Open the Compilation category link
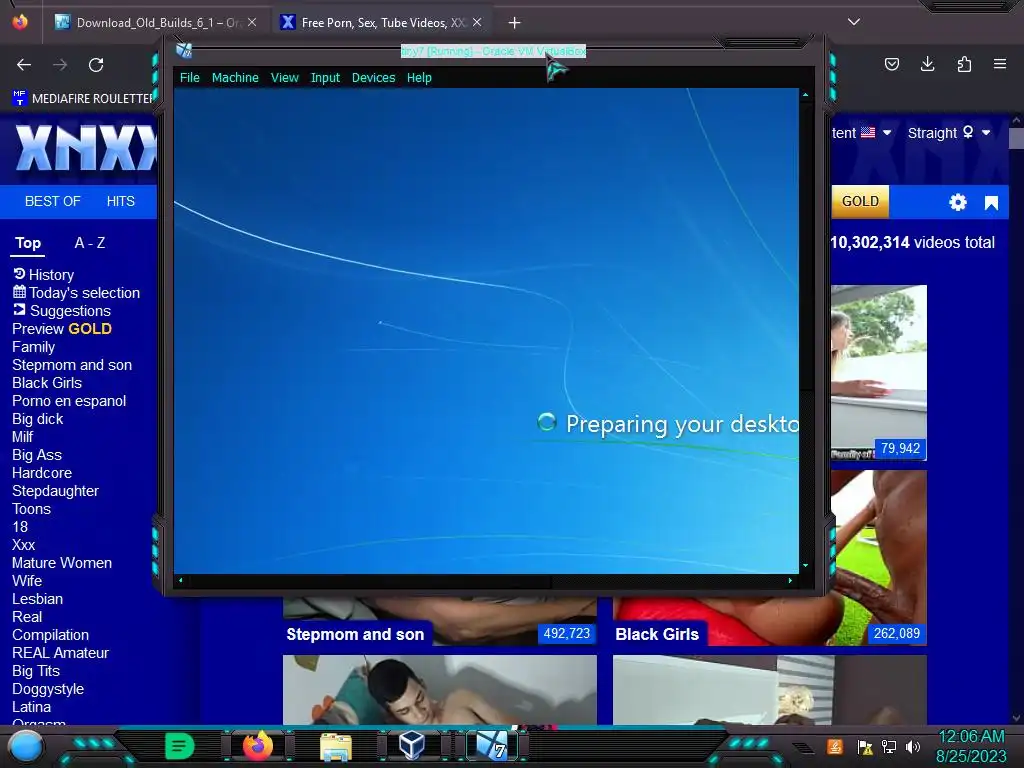1024x768 pixels. (50, 635)
